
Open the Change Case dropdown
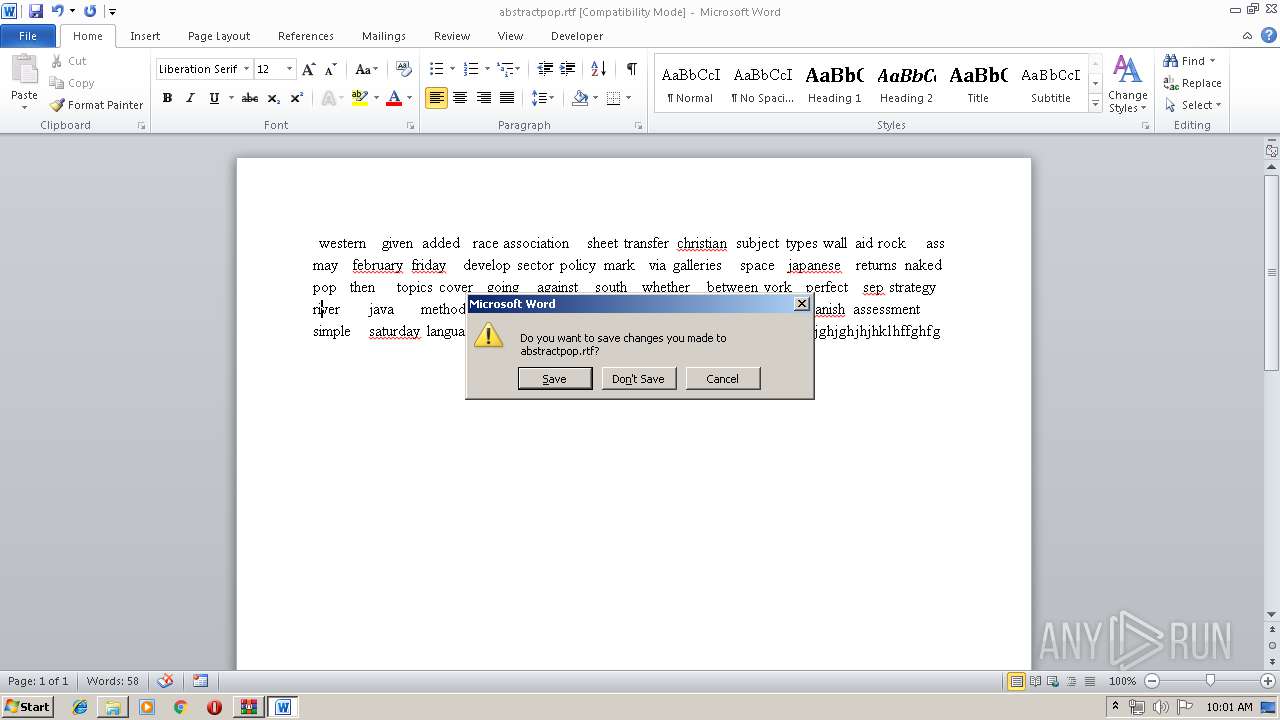click(x=366, y=69)
